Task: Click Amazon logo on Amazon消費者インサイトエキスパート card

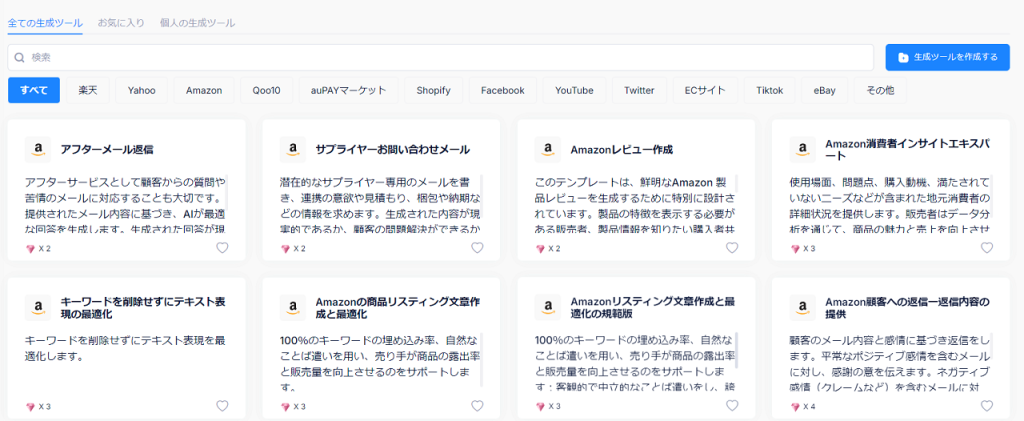Action: pos(803,149)
